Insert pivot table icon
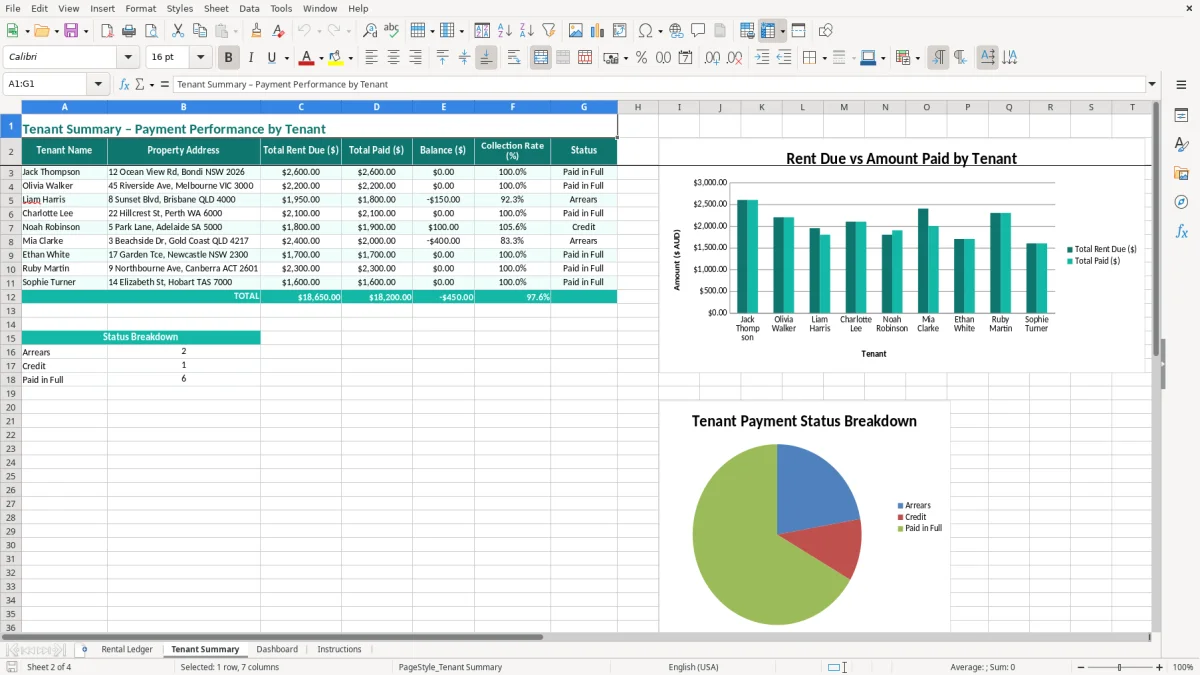 tap(620, 31)
